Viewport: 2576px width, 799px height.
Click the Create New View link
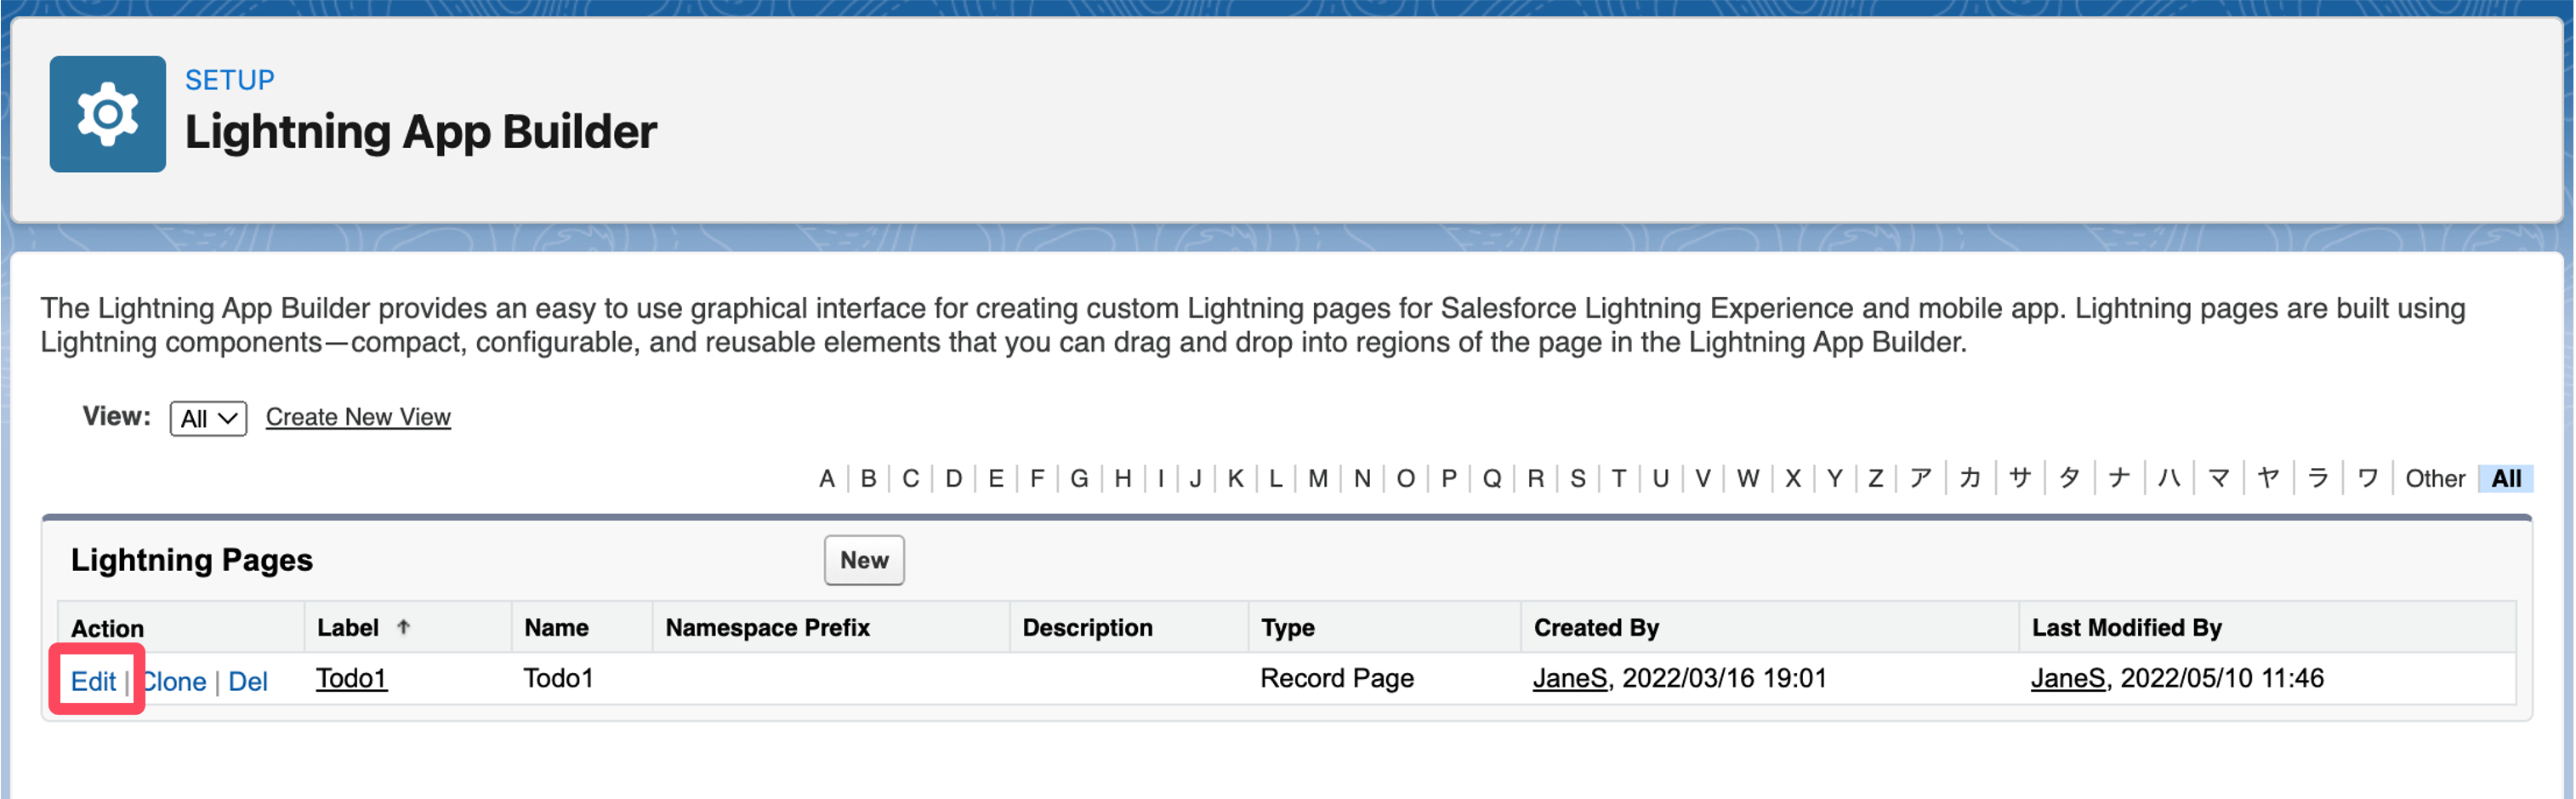[358, 417]
